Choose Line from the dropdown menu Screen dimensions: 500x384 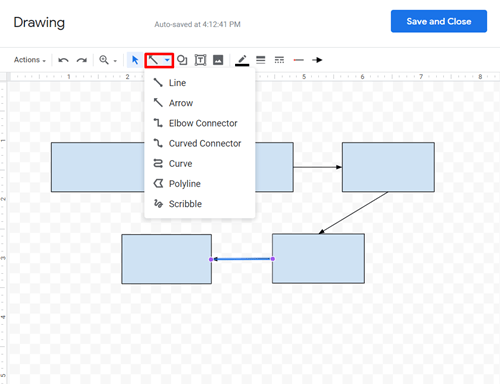coord(200,83)
